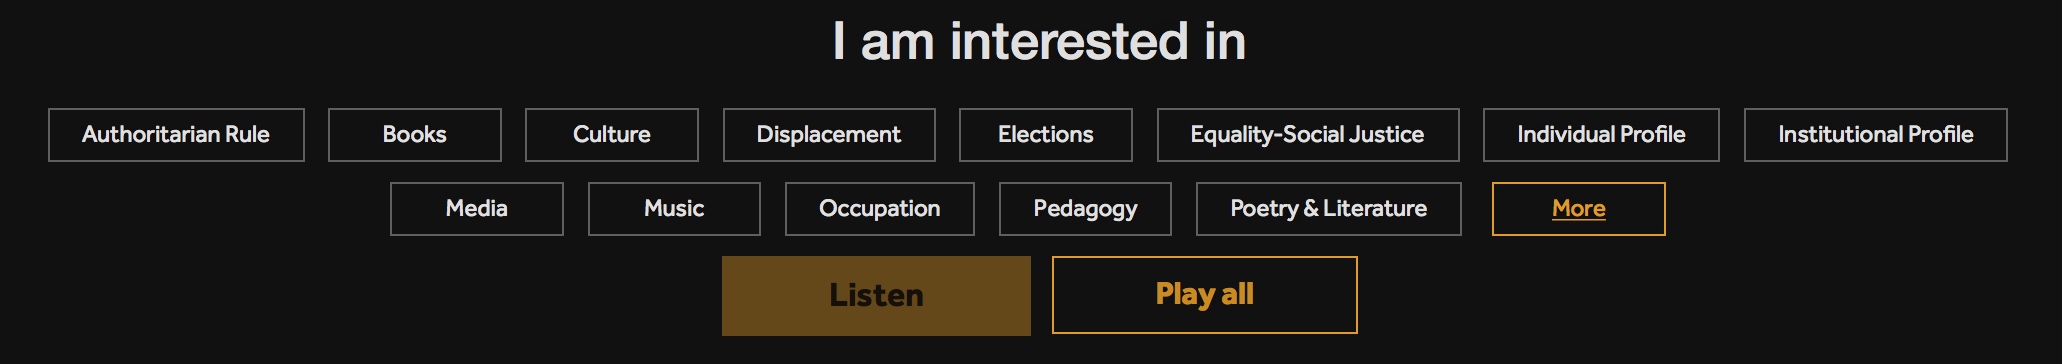2062x364 pixels.
Task: Pick the Pedagogy interest tag
Action: pos(1085,209)
